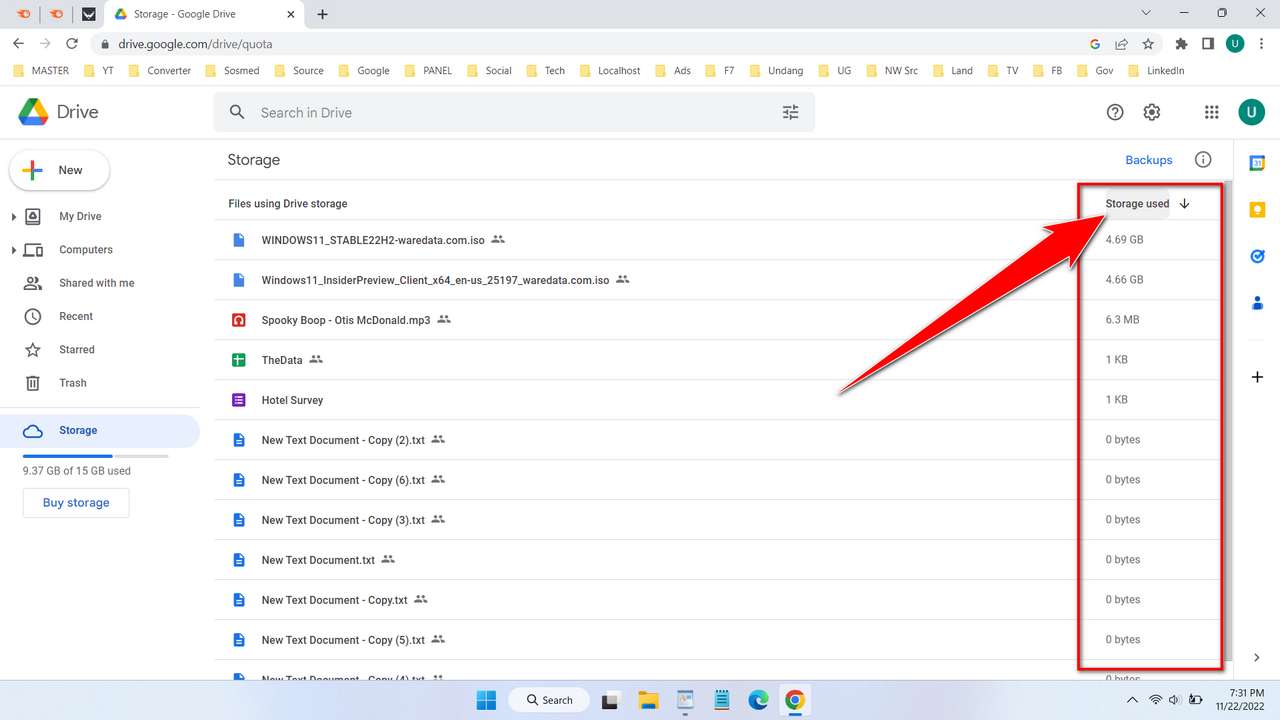Screen dimensions: 1280x720
Task: Open the Google Keep side panel
Action: [x=1257, y=209]
